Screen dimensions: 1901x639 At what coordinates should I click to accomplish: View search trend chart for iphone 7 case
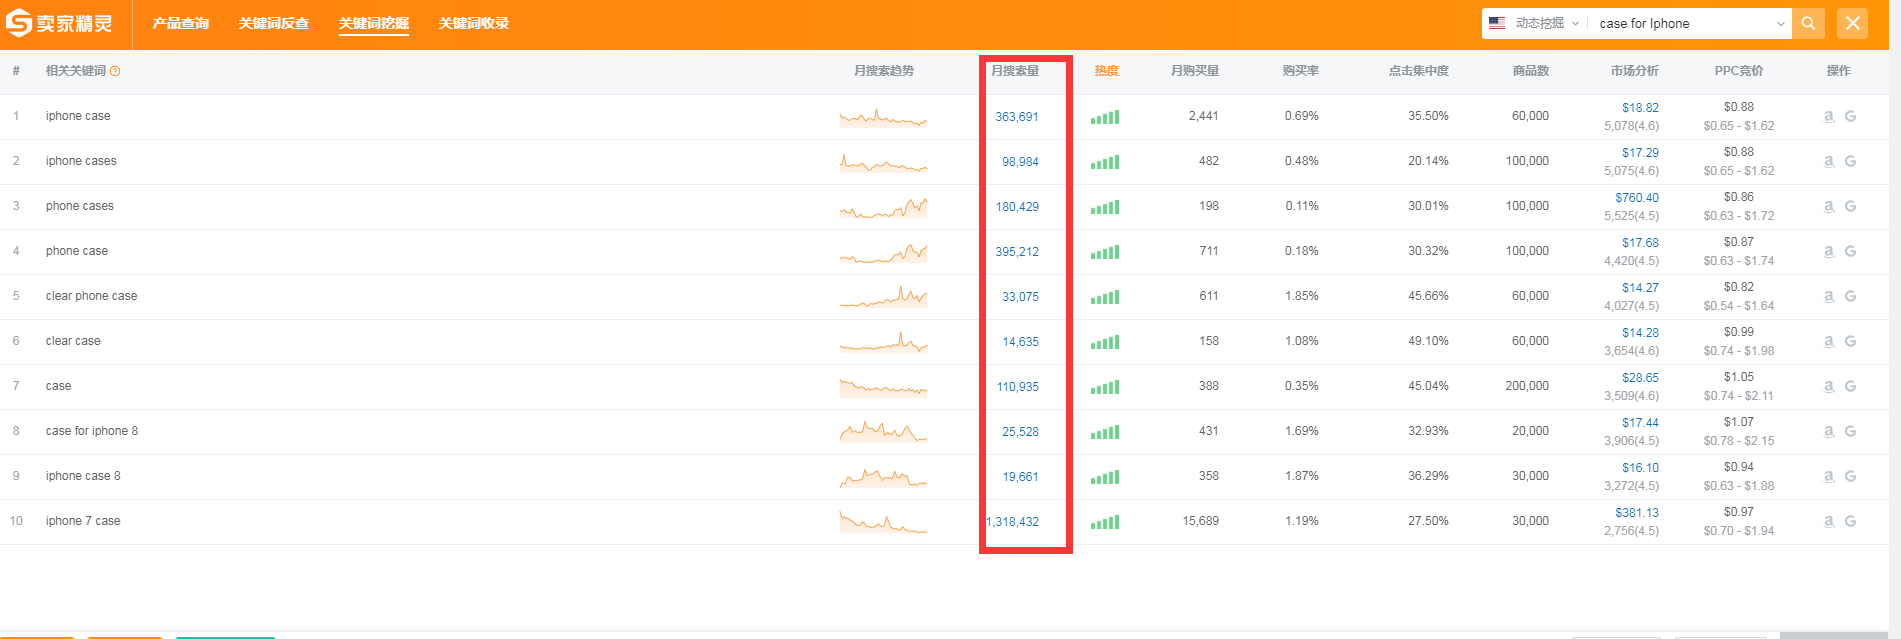[883, 522]
